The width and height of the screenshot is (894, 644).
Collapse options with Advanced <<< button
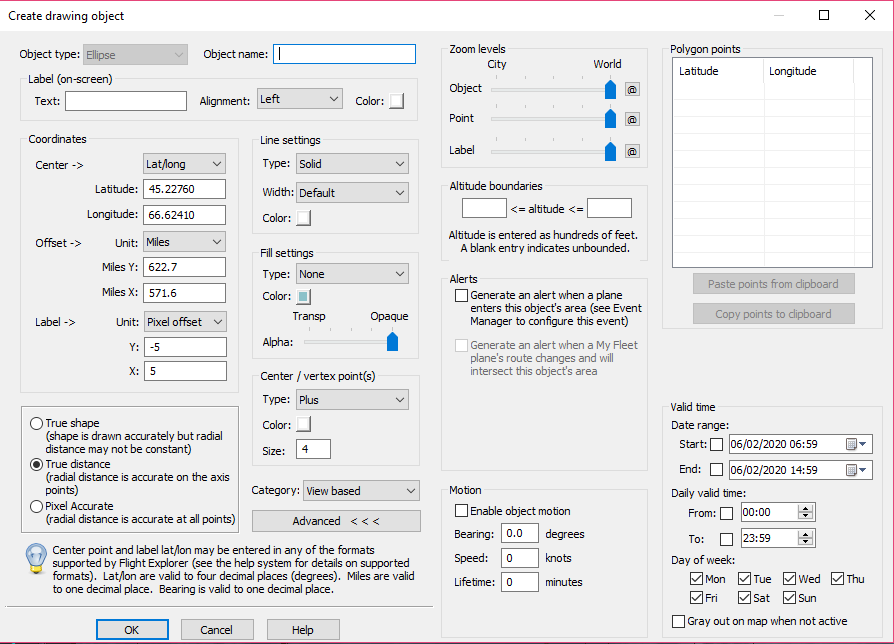pyautogui.click(x=336, y=521)
